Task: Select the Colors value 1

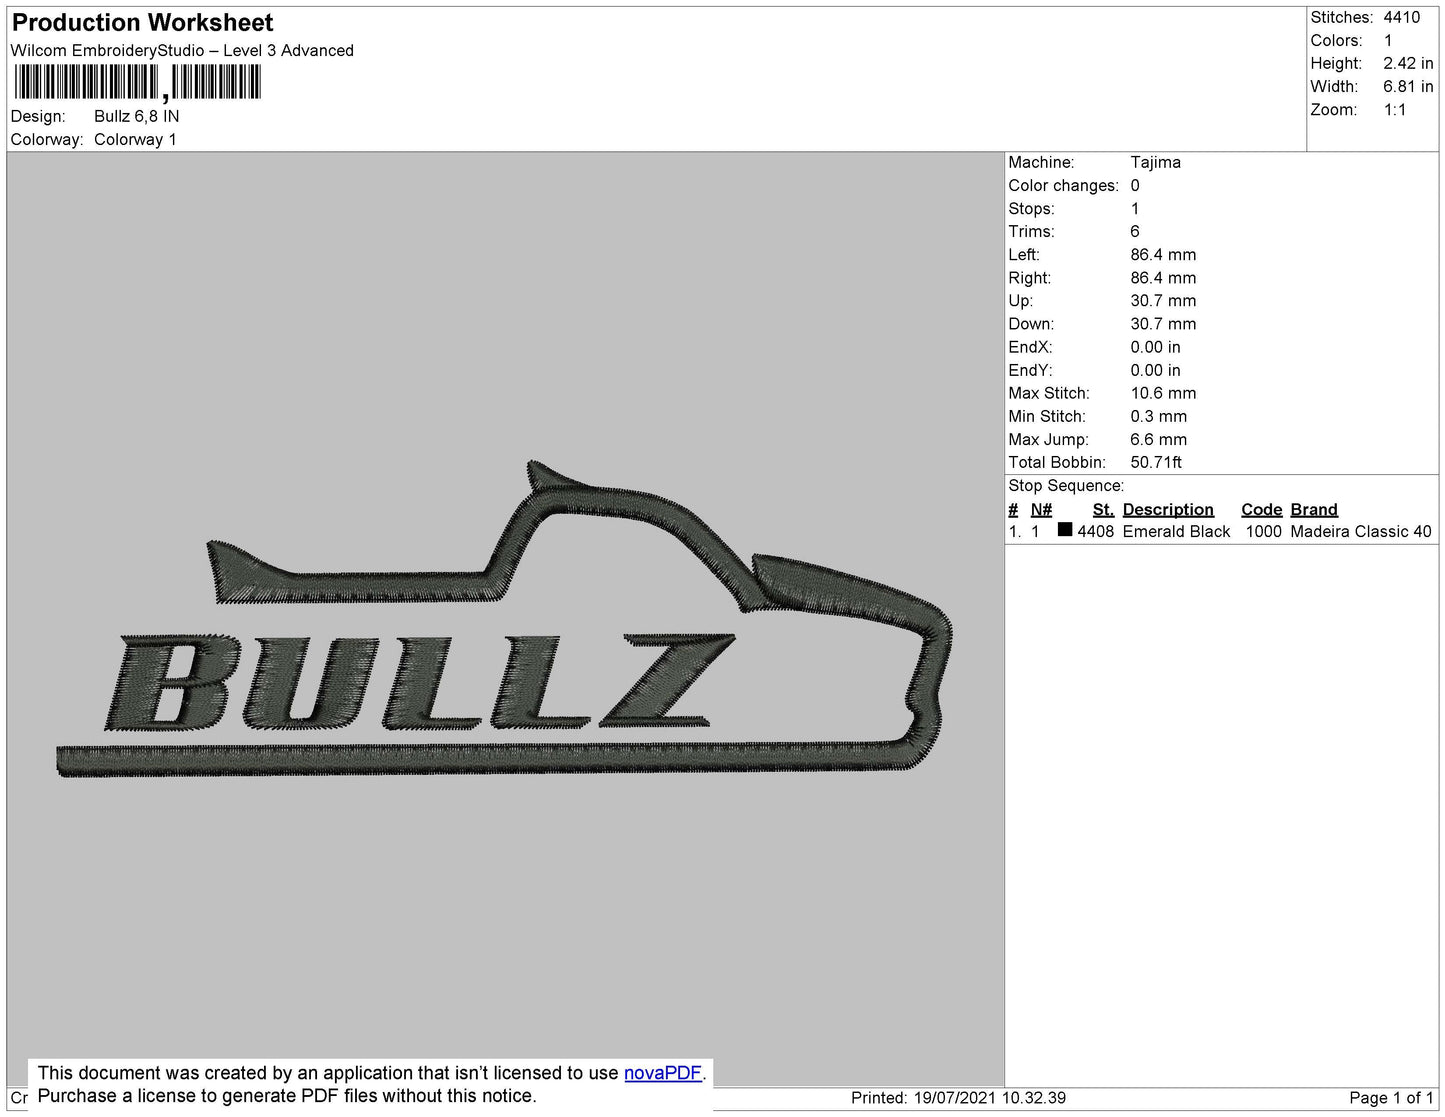Action: click(1388, 40)
